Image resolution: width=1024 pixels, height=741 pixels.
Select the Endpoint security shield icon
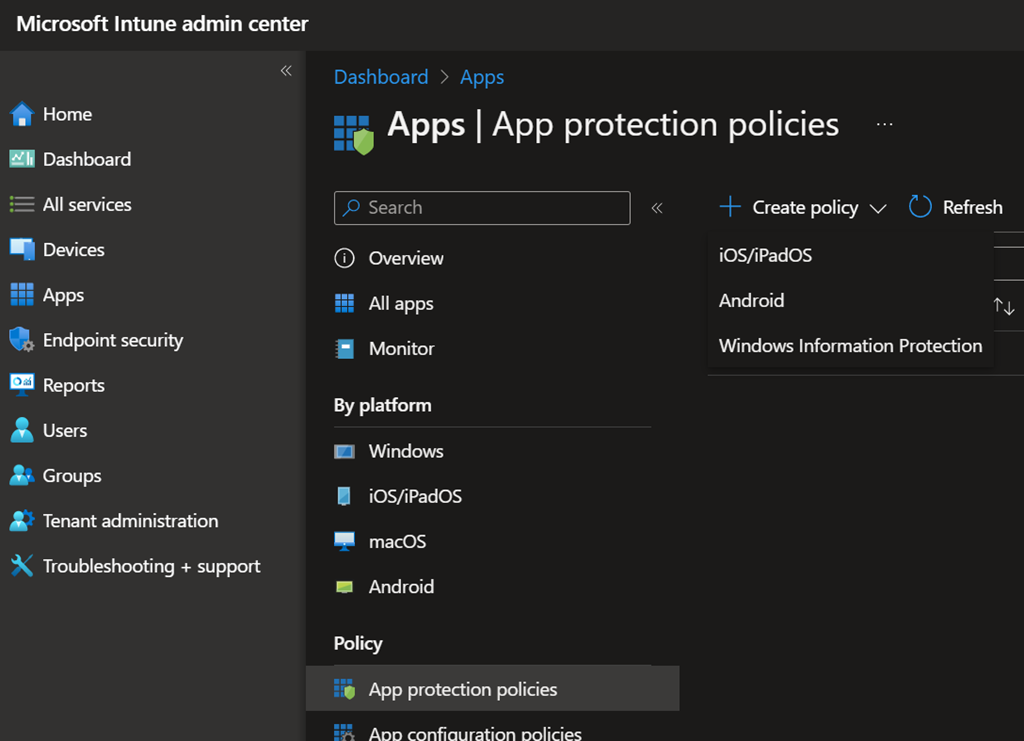pos(22,340)
